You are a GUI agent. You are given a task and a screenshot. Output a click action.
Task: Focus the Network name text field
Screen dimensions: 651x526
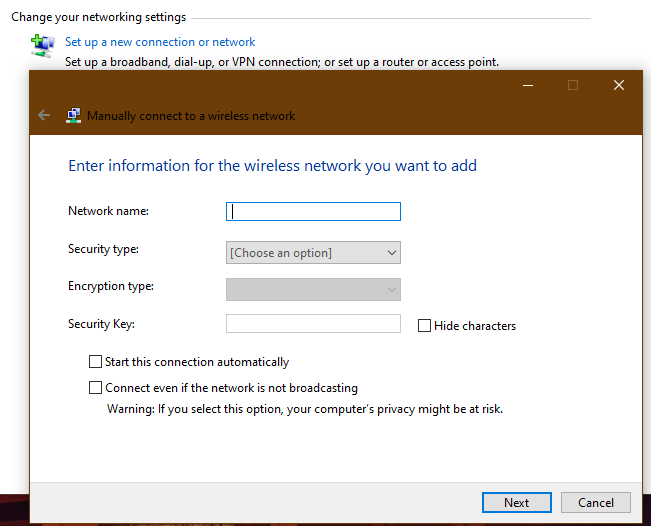point(313,211)
